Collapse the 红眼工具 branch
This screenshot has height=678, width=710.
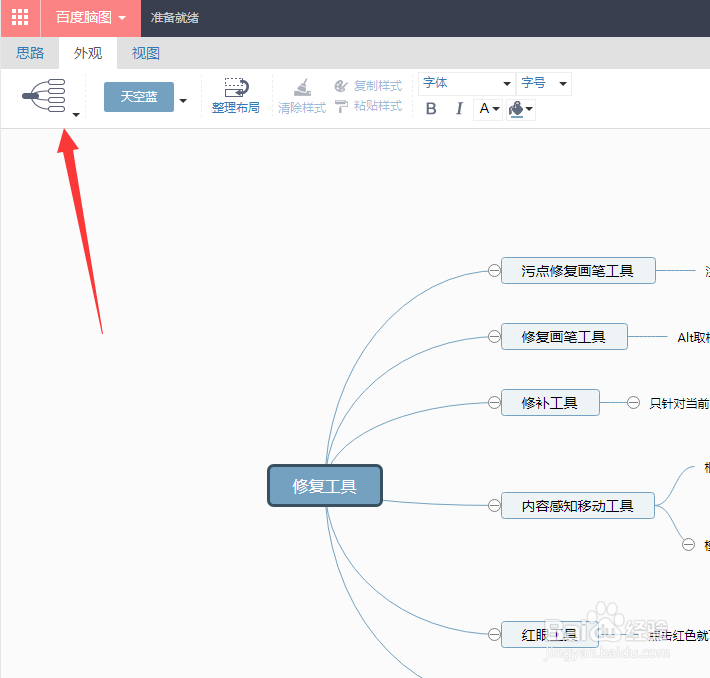click(494, 635)
